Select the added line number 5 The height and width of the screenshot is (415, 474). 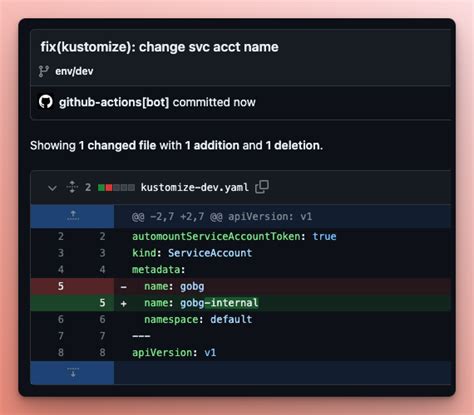coord(102,303)
